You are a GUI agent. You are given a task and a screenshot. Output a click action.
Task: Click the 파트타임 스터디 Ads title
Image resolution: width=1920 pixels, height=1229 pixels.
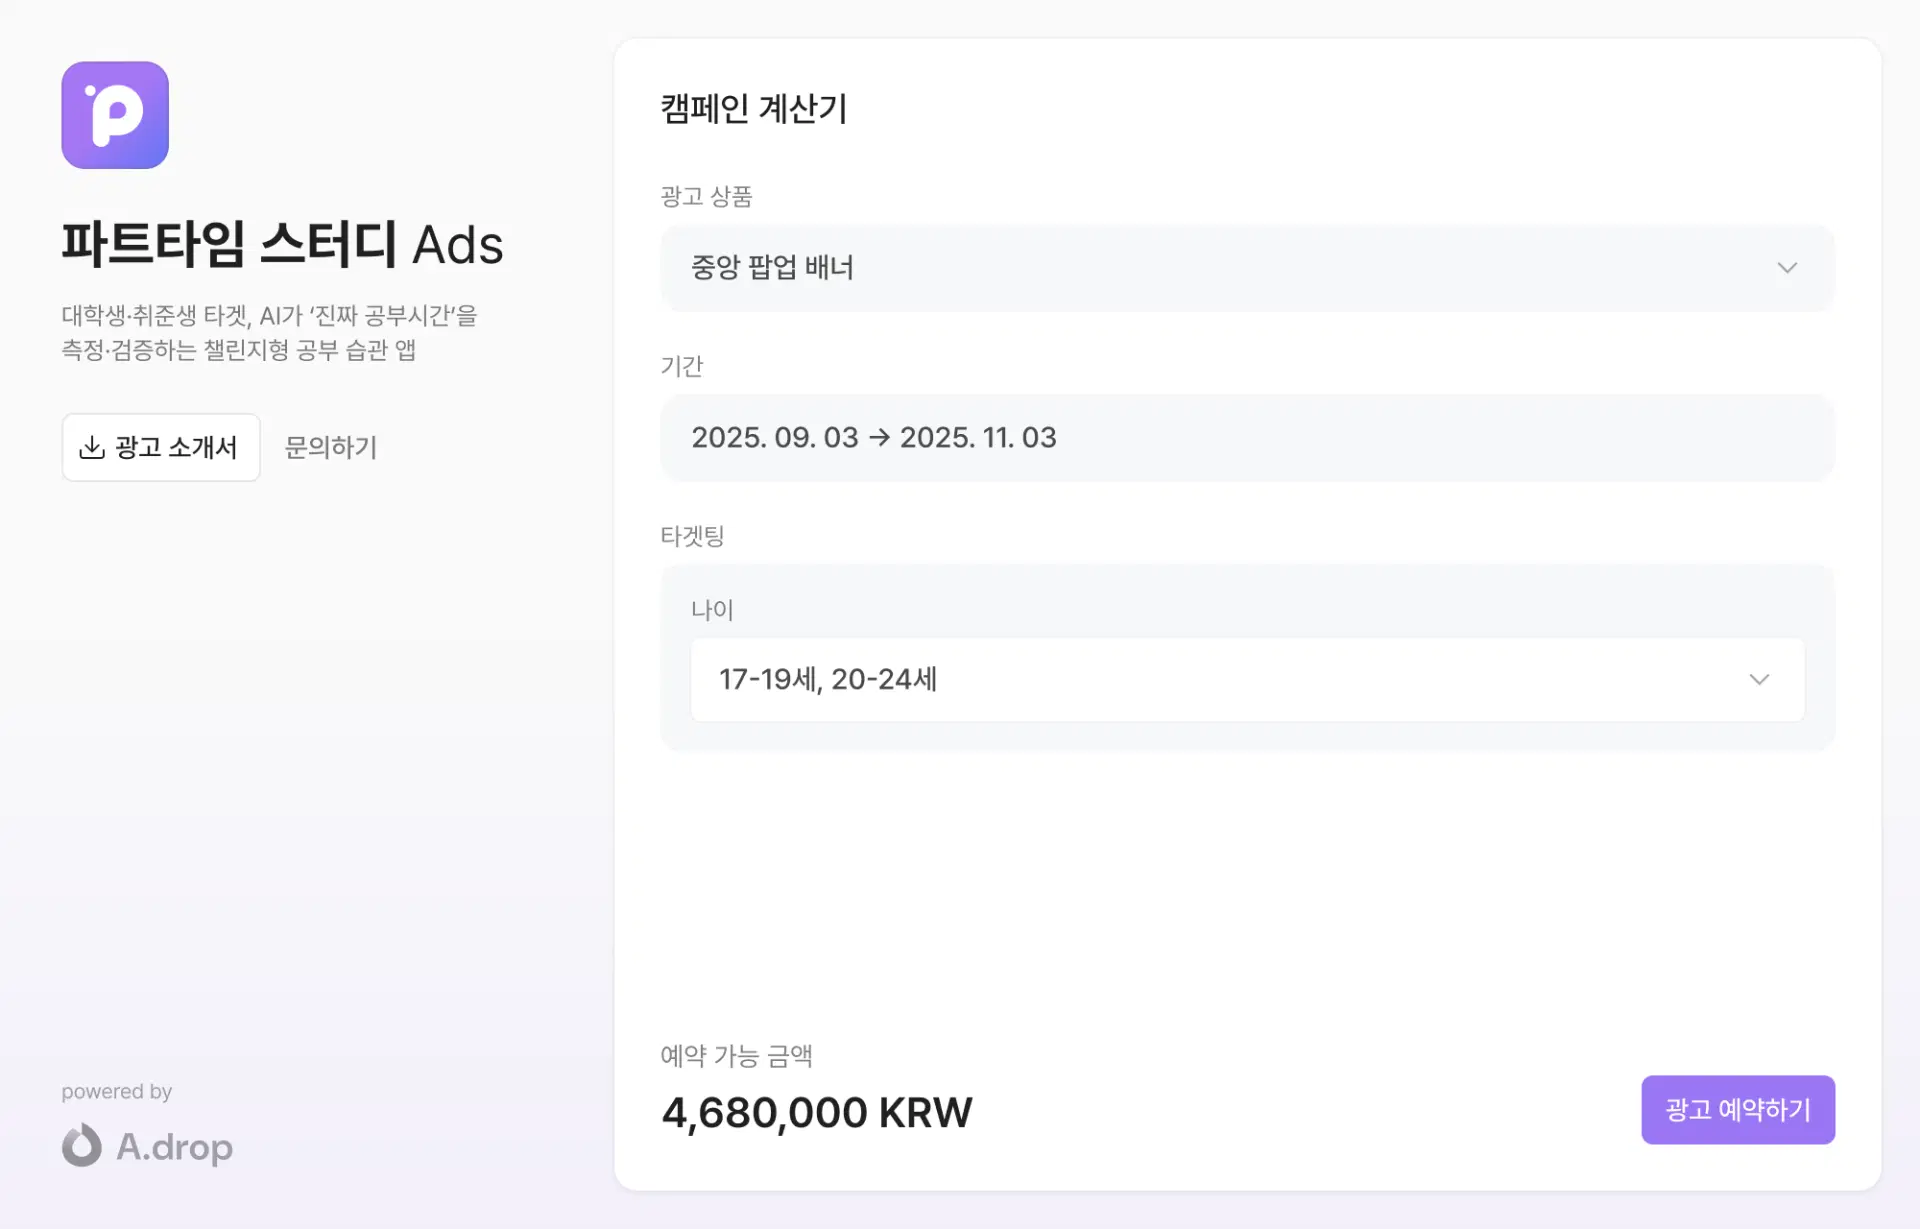tap(283, 244)
